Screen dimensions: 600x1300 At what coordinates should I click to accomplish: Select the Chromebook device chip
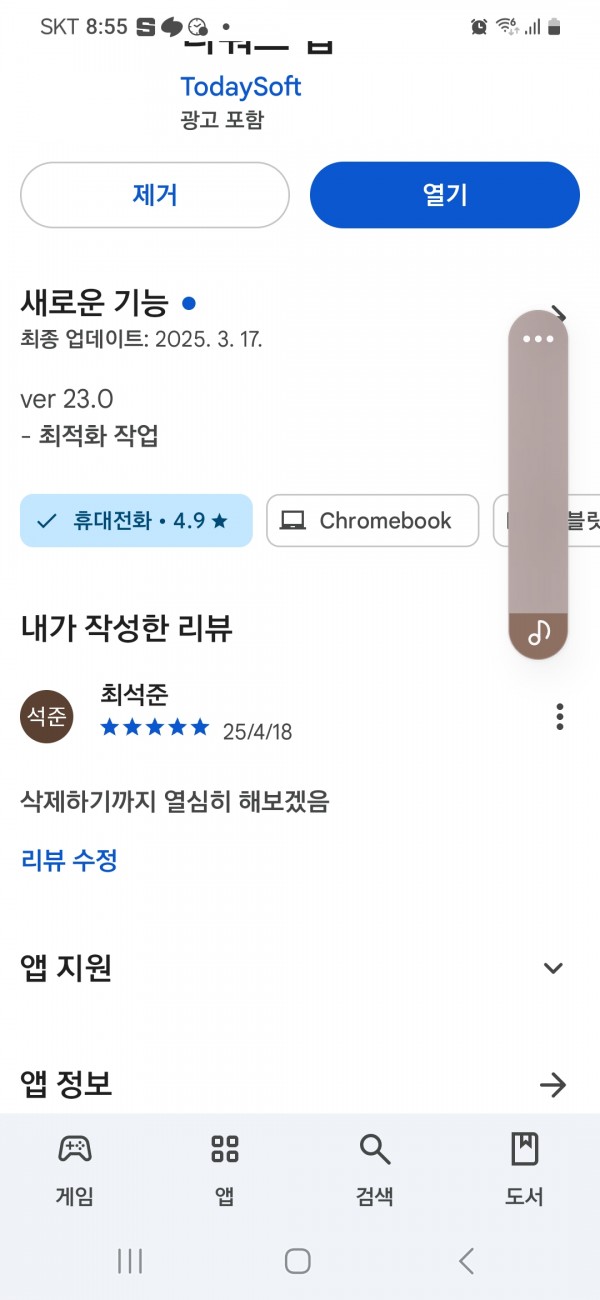point(372,521)
